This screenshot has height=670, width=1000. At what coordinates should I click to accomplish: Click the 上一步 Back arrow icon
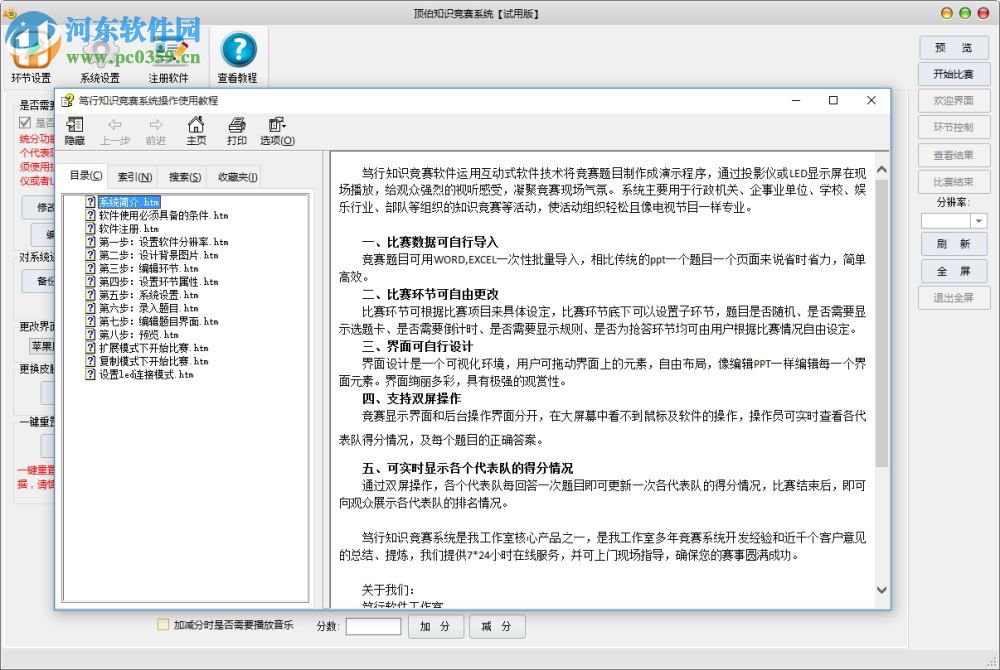pos(114,130)
